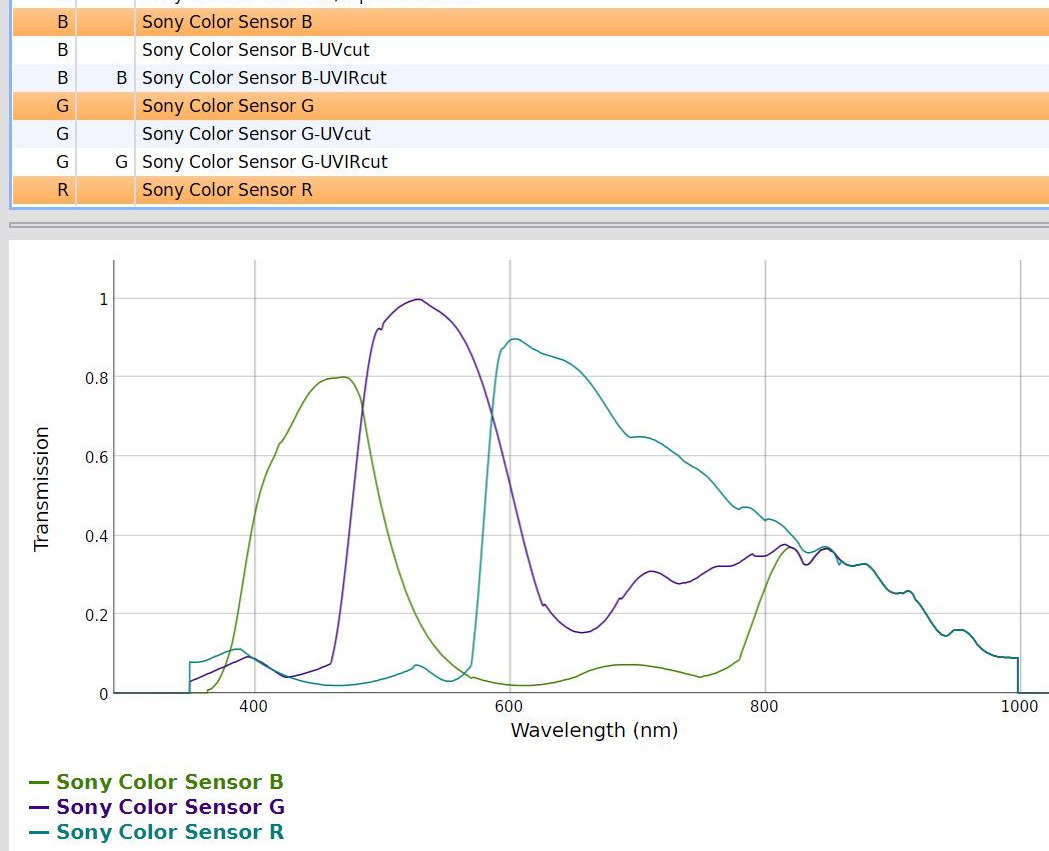Click the 0.8 tick label on transmission axis
The width and height of the screenshot is (1049, 851).
[x=96, y=379]
